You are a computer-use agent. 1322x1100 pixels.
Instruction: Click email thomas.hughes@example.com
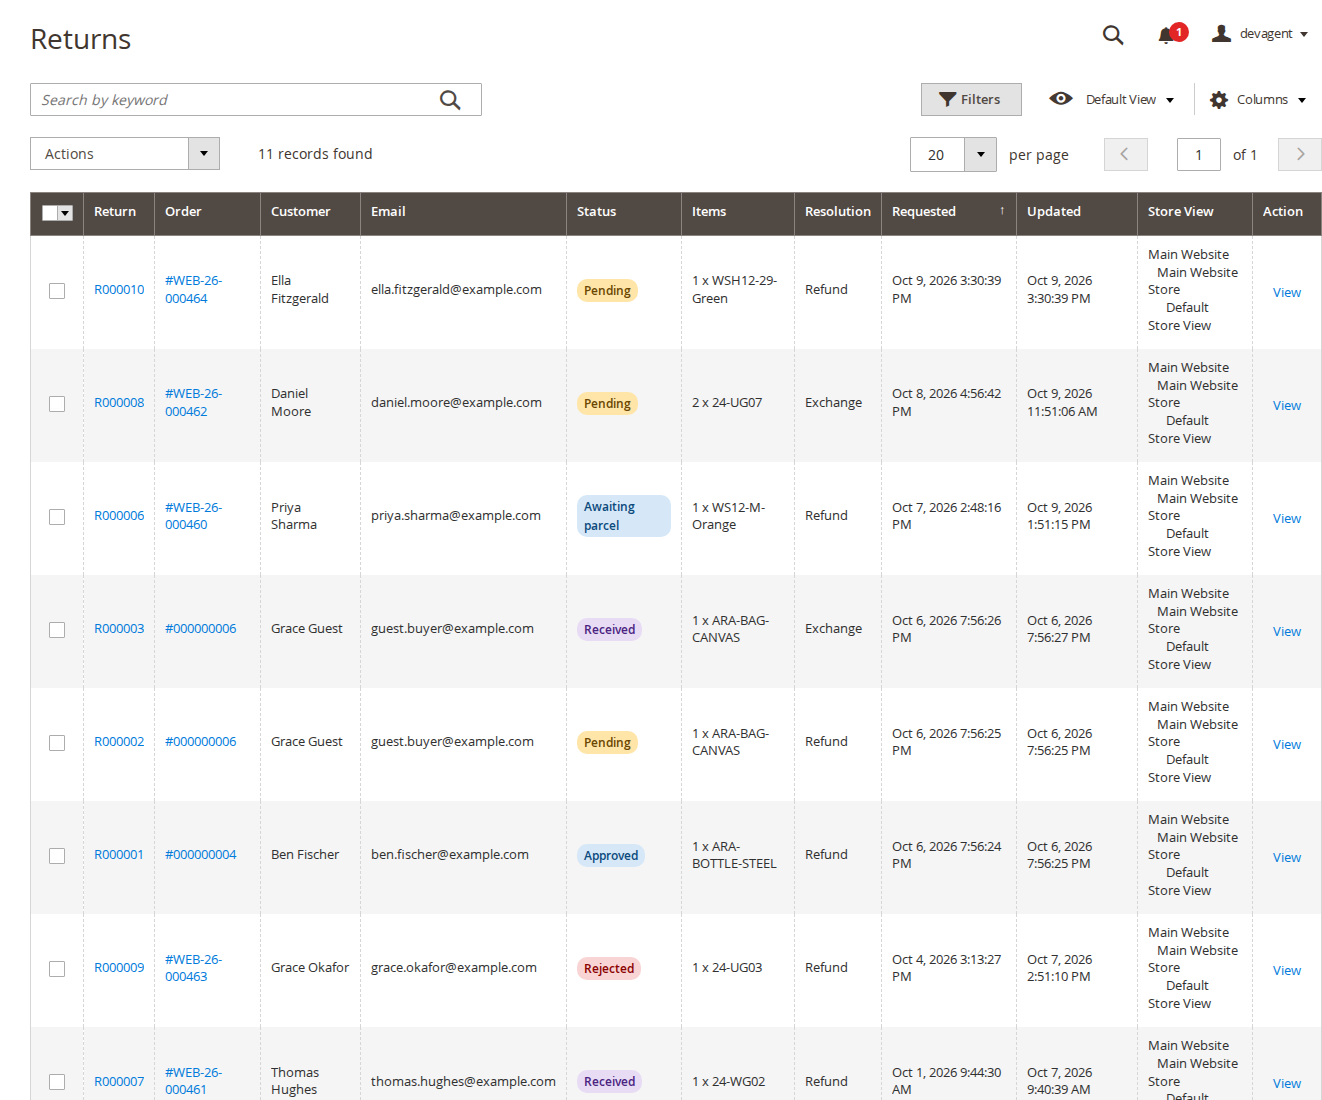(x=463, y=1081)
